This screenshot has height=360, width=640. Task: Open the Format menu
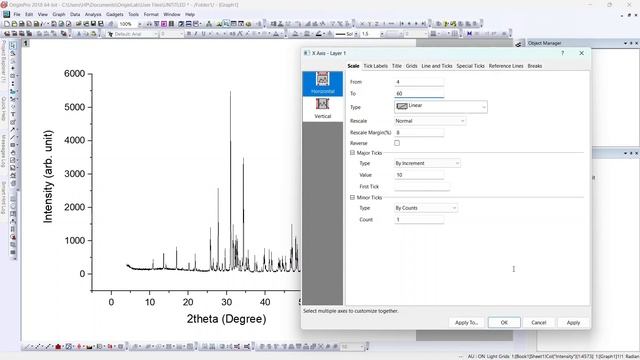151,14
